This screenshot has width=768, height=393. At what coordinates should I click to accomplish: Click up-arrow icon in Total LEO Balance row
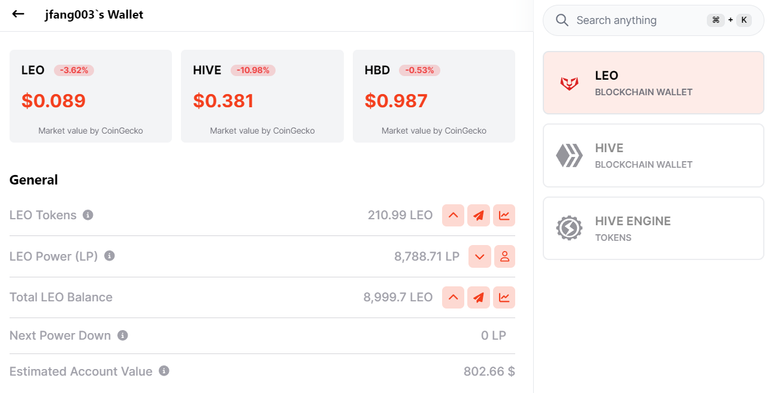pos(453,297)
